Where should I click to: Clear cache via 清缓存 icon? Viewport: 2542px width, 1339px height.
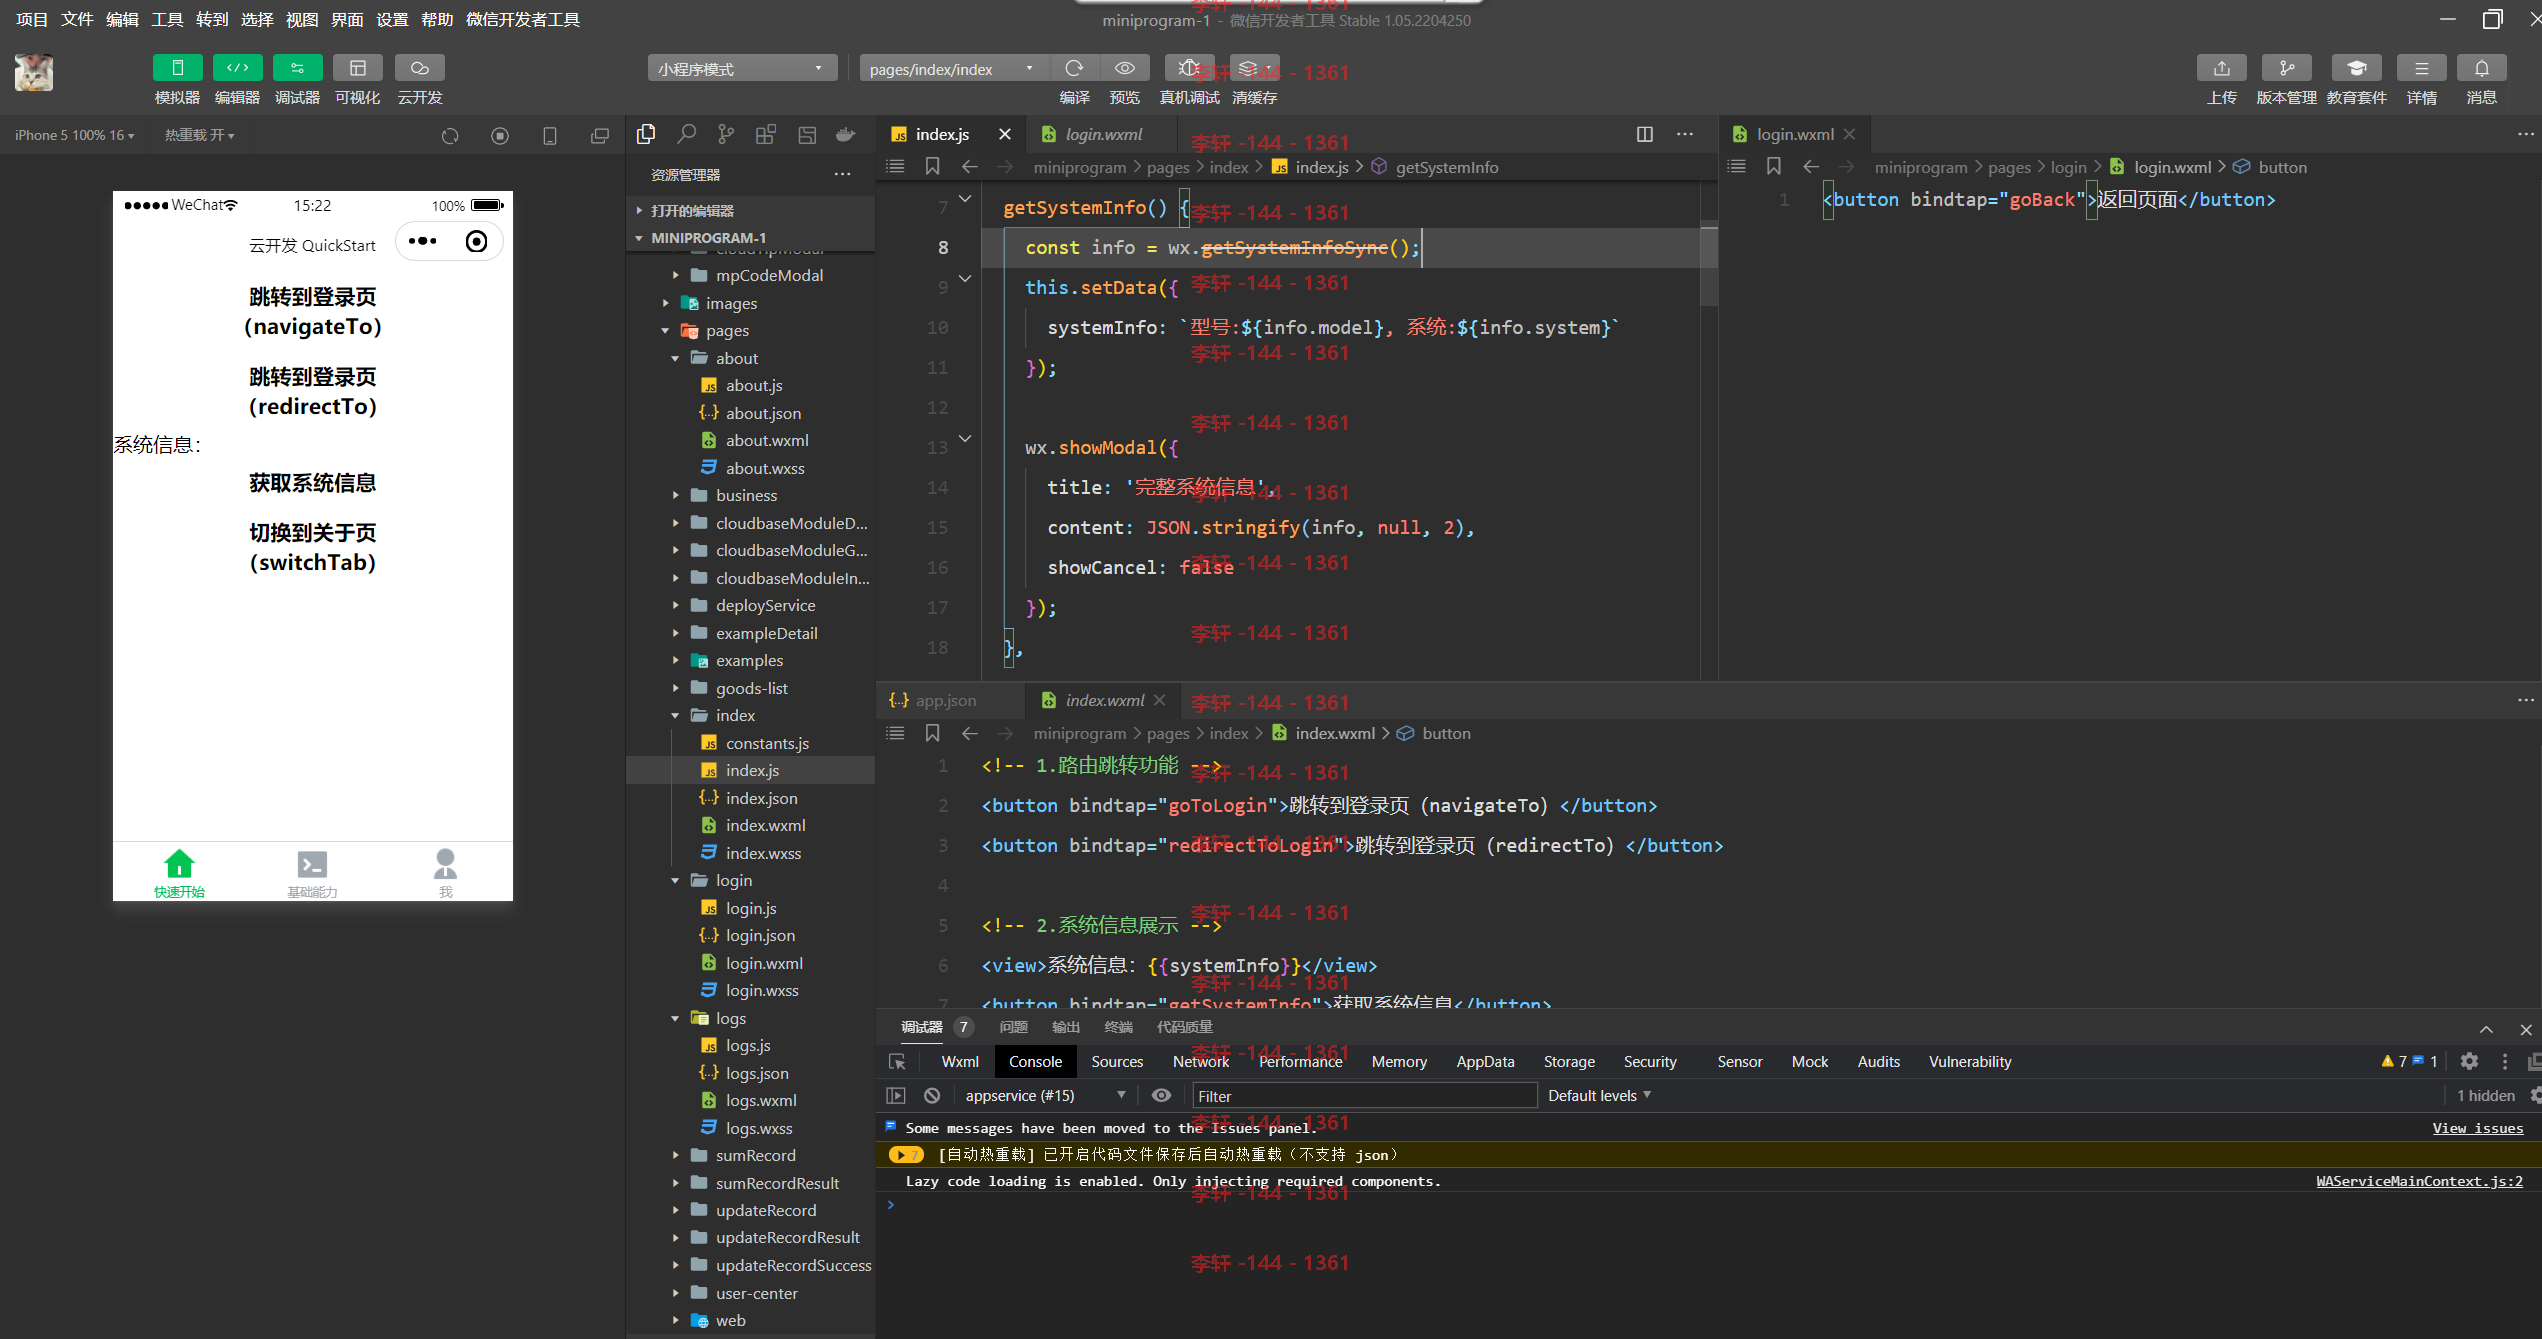1254,68
